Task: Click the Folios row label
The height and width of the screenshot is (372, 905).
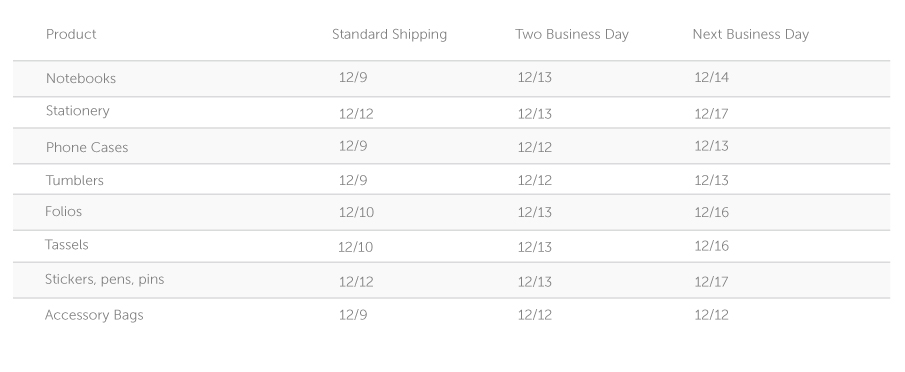Action: tap(63, 212)
